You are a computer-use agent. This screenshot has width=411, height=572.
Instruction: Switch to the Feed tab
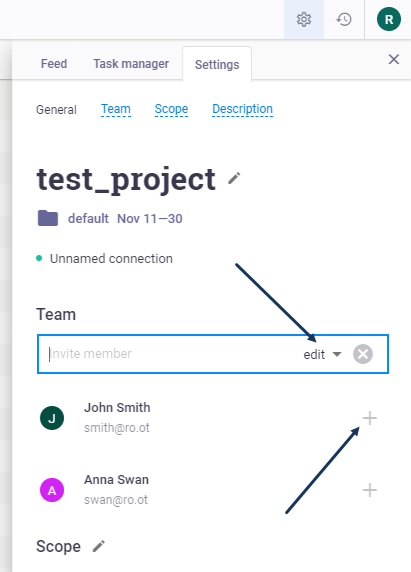(54, 64)
